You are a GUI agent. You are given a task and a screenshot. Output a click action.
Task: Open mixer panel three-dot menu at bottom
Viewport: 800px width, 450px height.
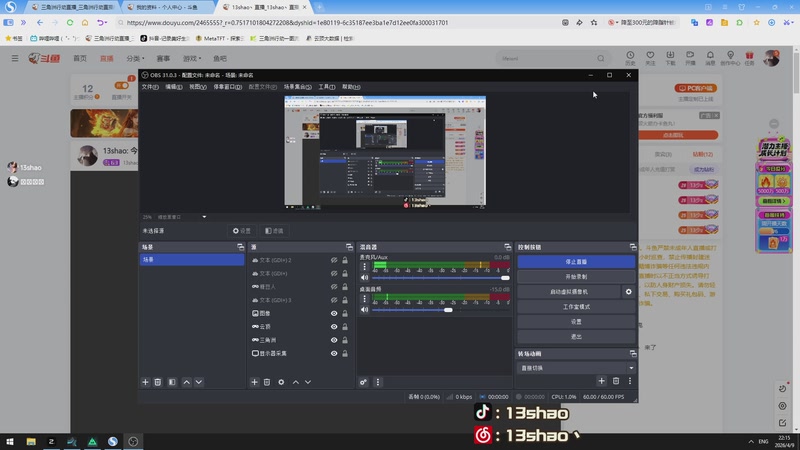(x=378, y=382)
